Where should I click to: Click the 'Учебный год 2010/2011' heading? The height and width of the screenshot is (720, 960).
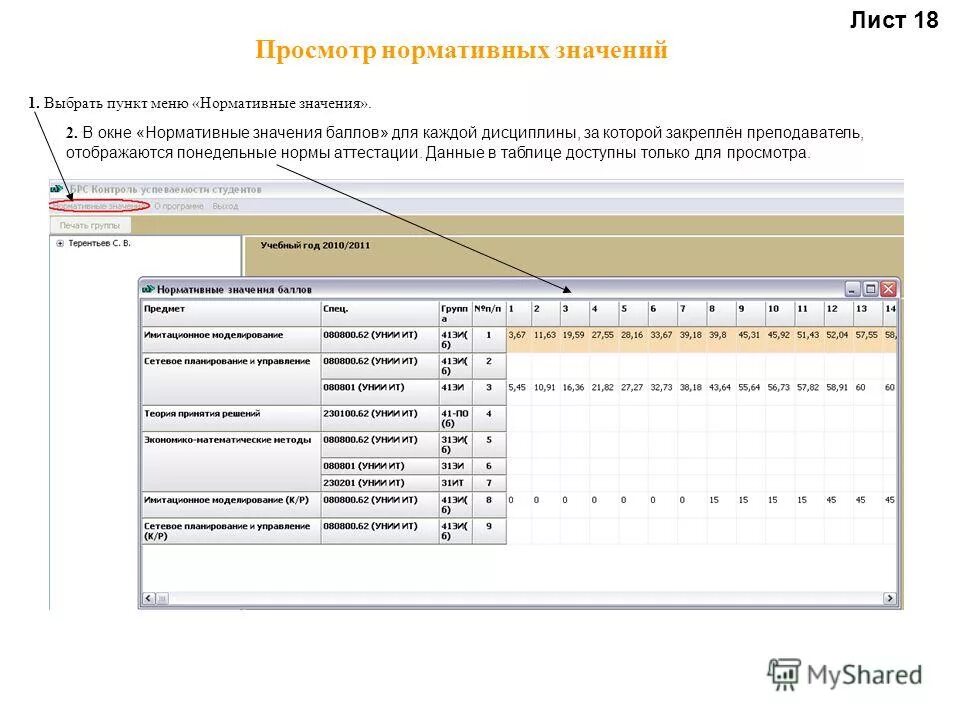click(315, 246)
